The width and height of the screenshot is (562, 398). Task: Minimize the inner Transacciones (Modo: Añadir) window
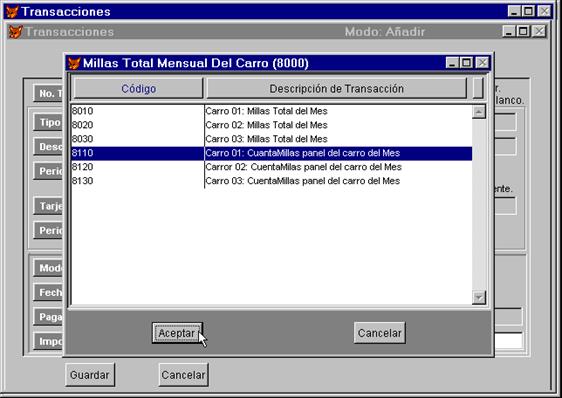tap(509, 32)
